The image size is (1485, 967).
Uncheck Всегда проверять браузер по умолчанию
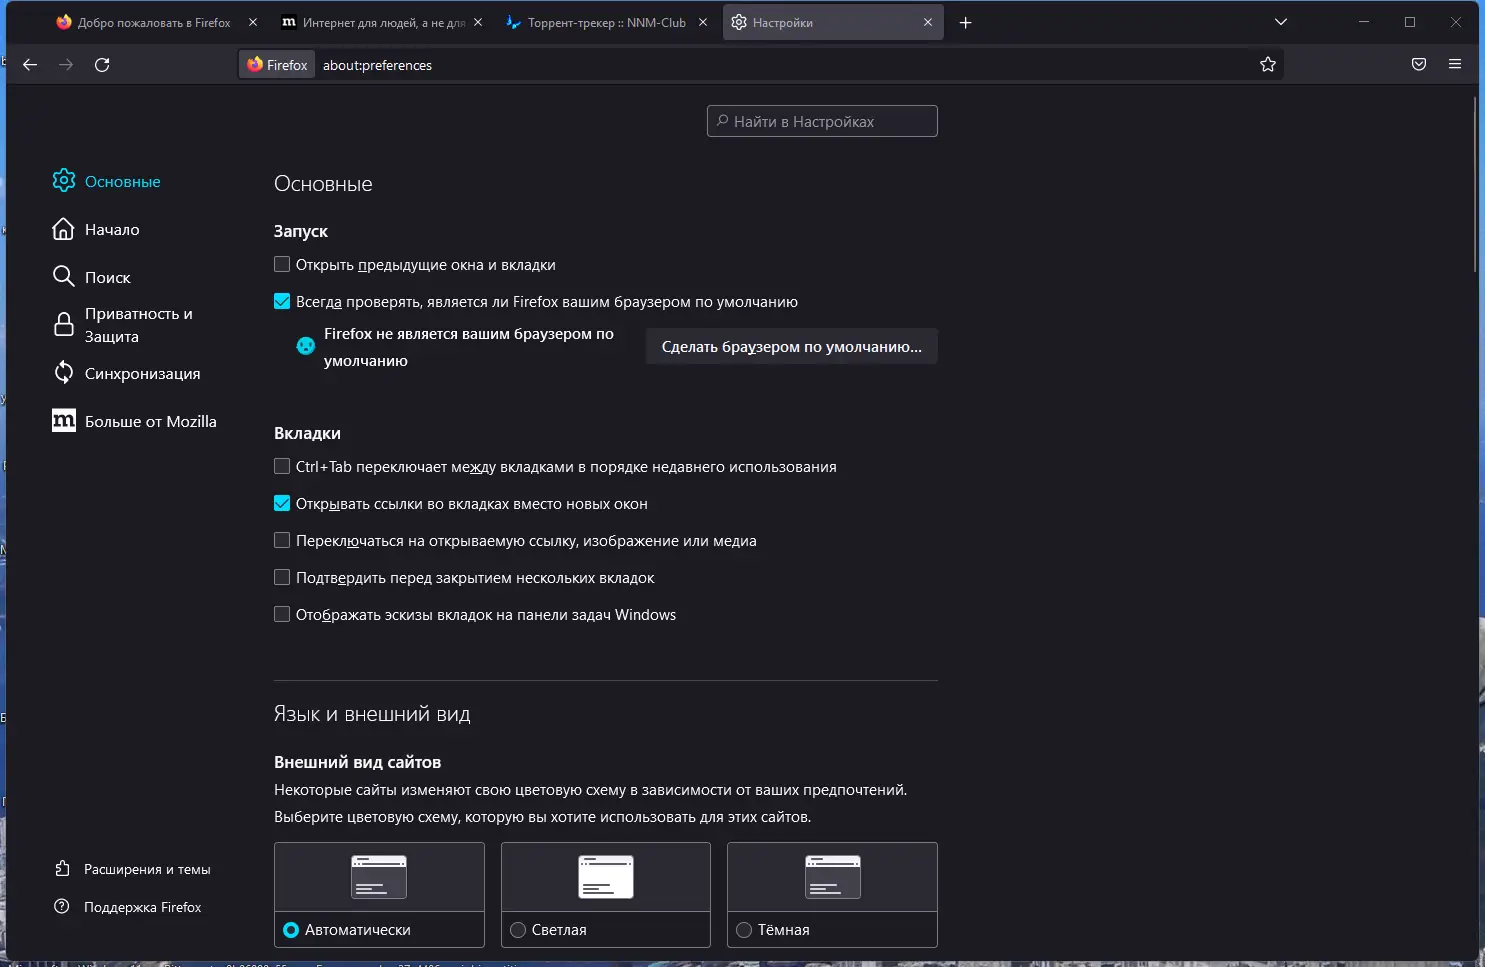pos(282,302)
